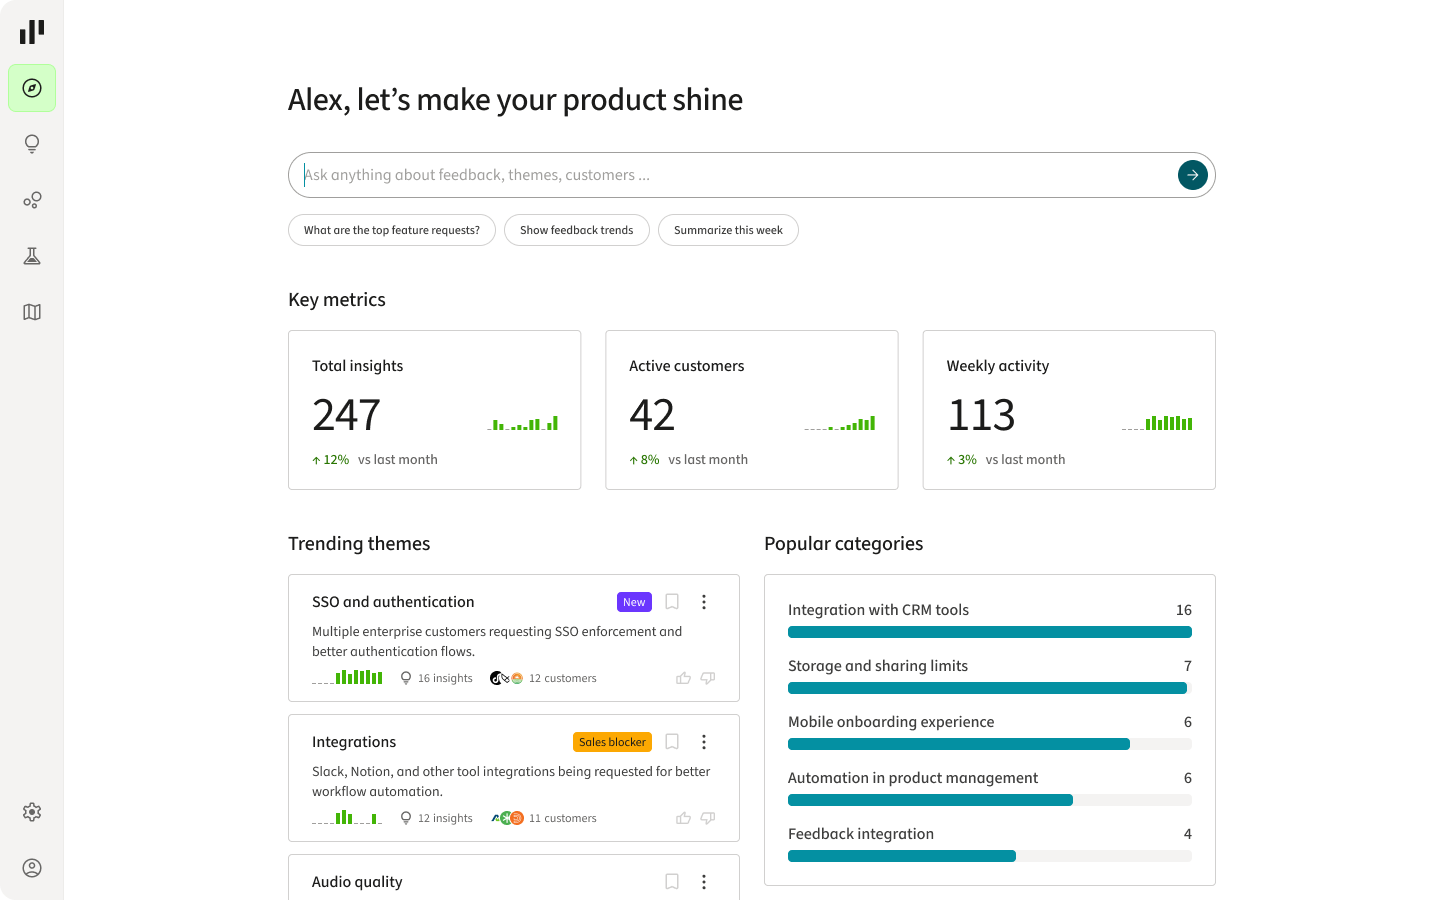
Task: Open the three-dot menu on Audio quality
Action: click(x=703, y=881)
